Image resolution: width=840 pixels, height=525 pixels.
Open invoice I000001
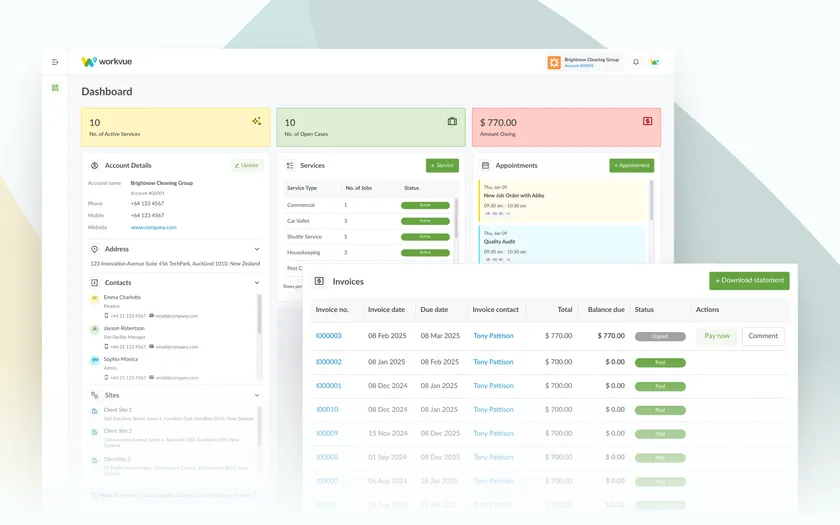tap(328, 386)
